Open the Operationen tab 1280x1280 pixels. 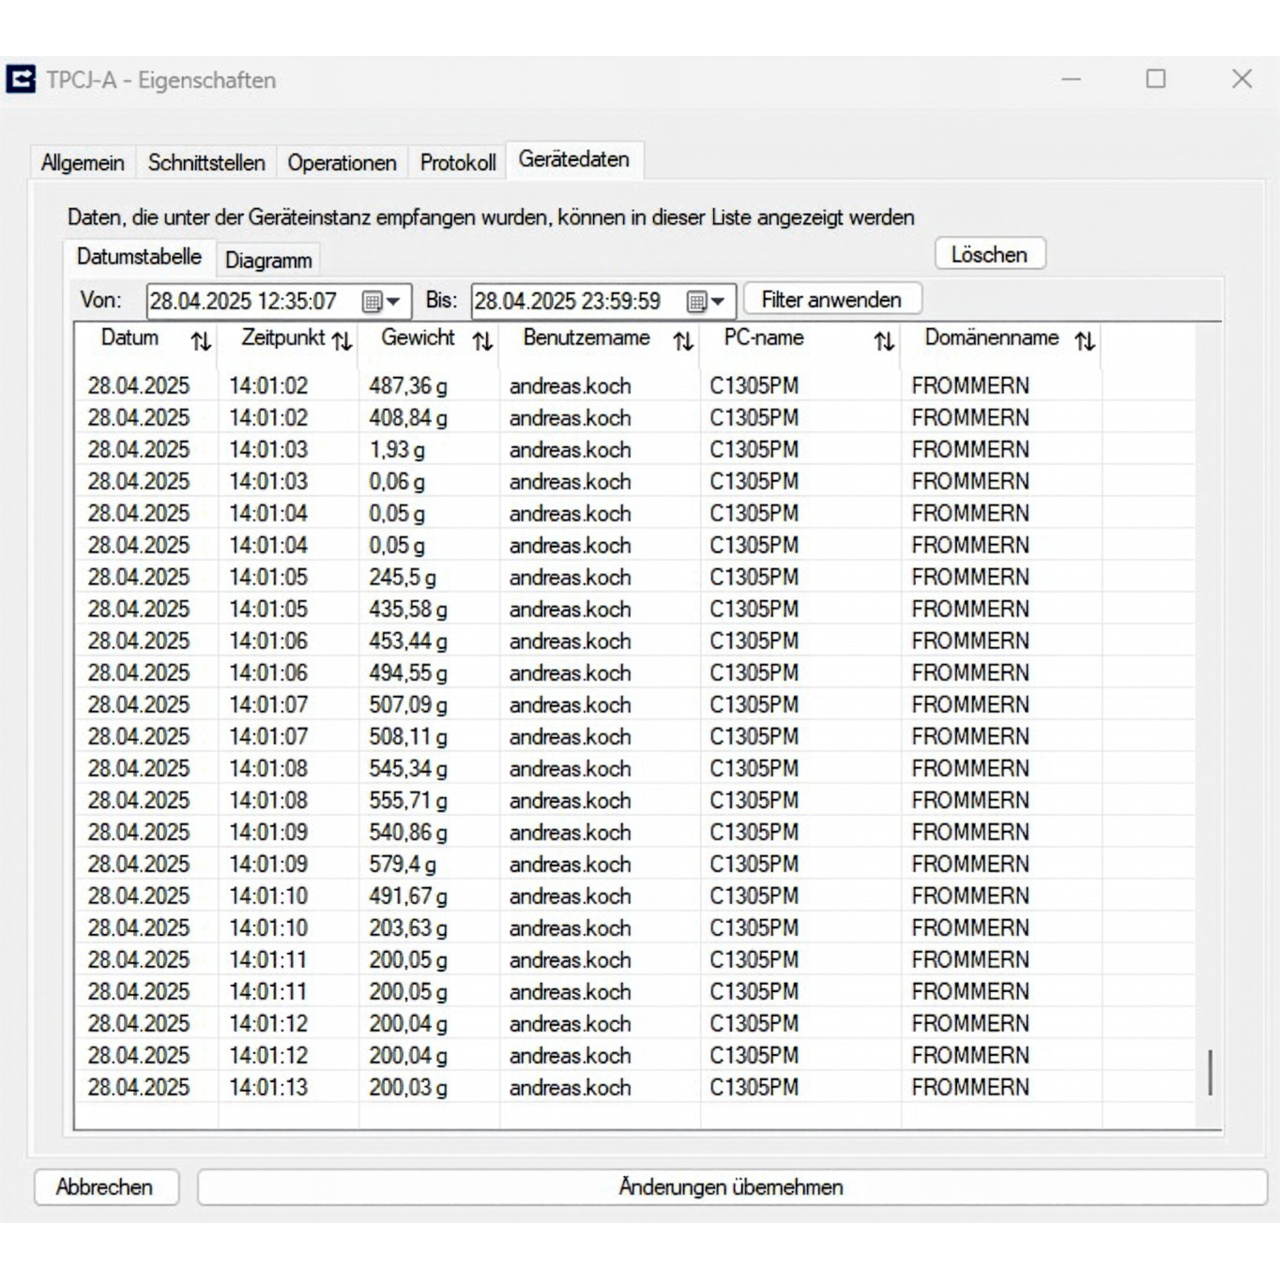pyautogui.click(x=342, y=163)
